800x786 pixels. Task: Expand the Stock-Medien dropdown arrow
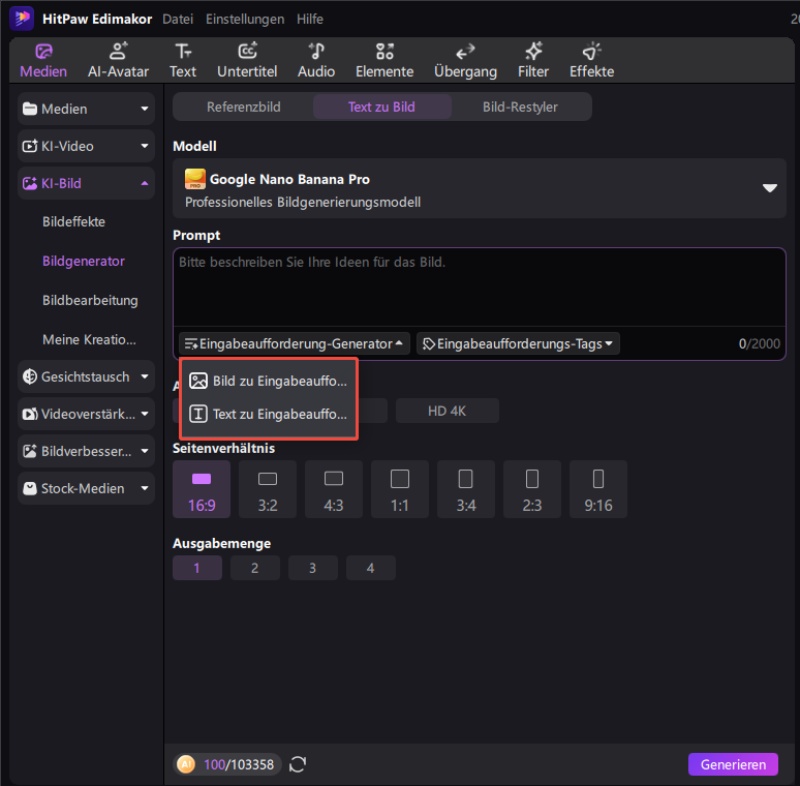tap(144, 488)
